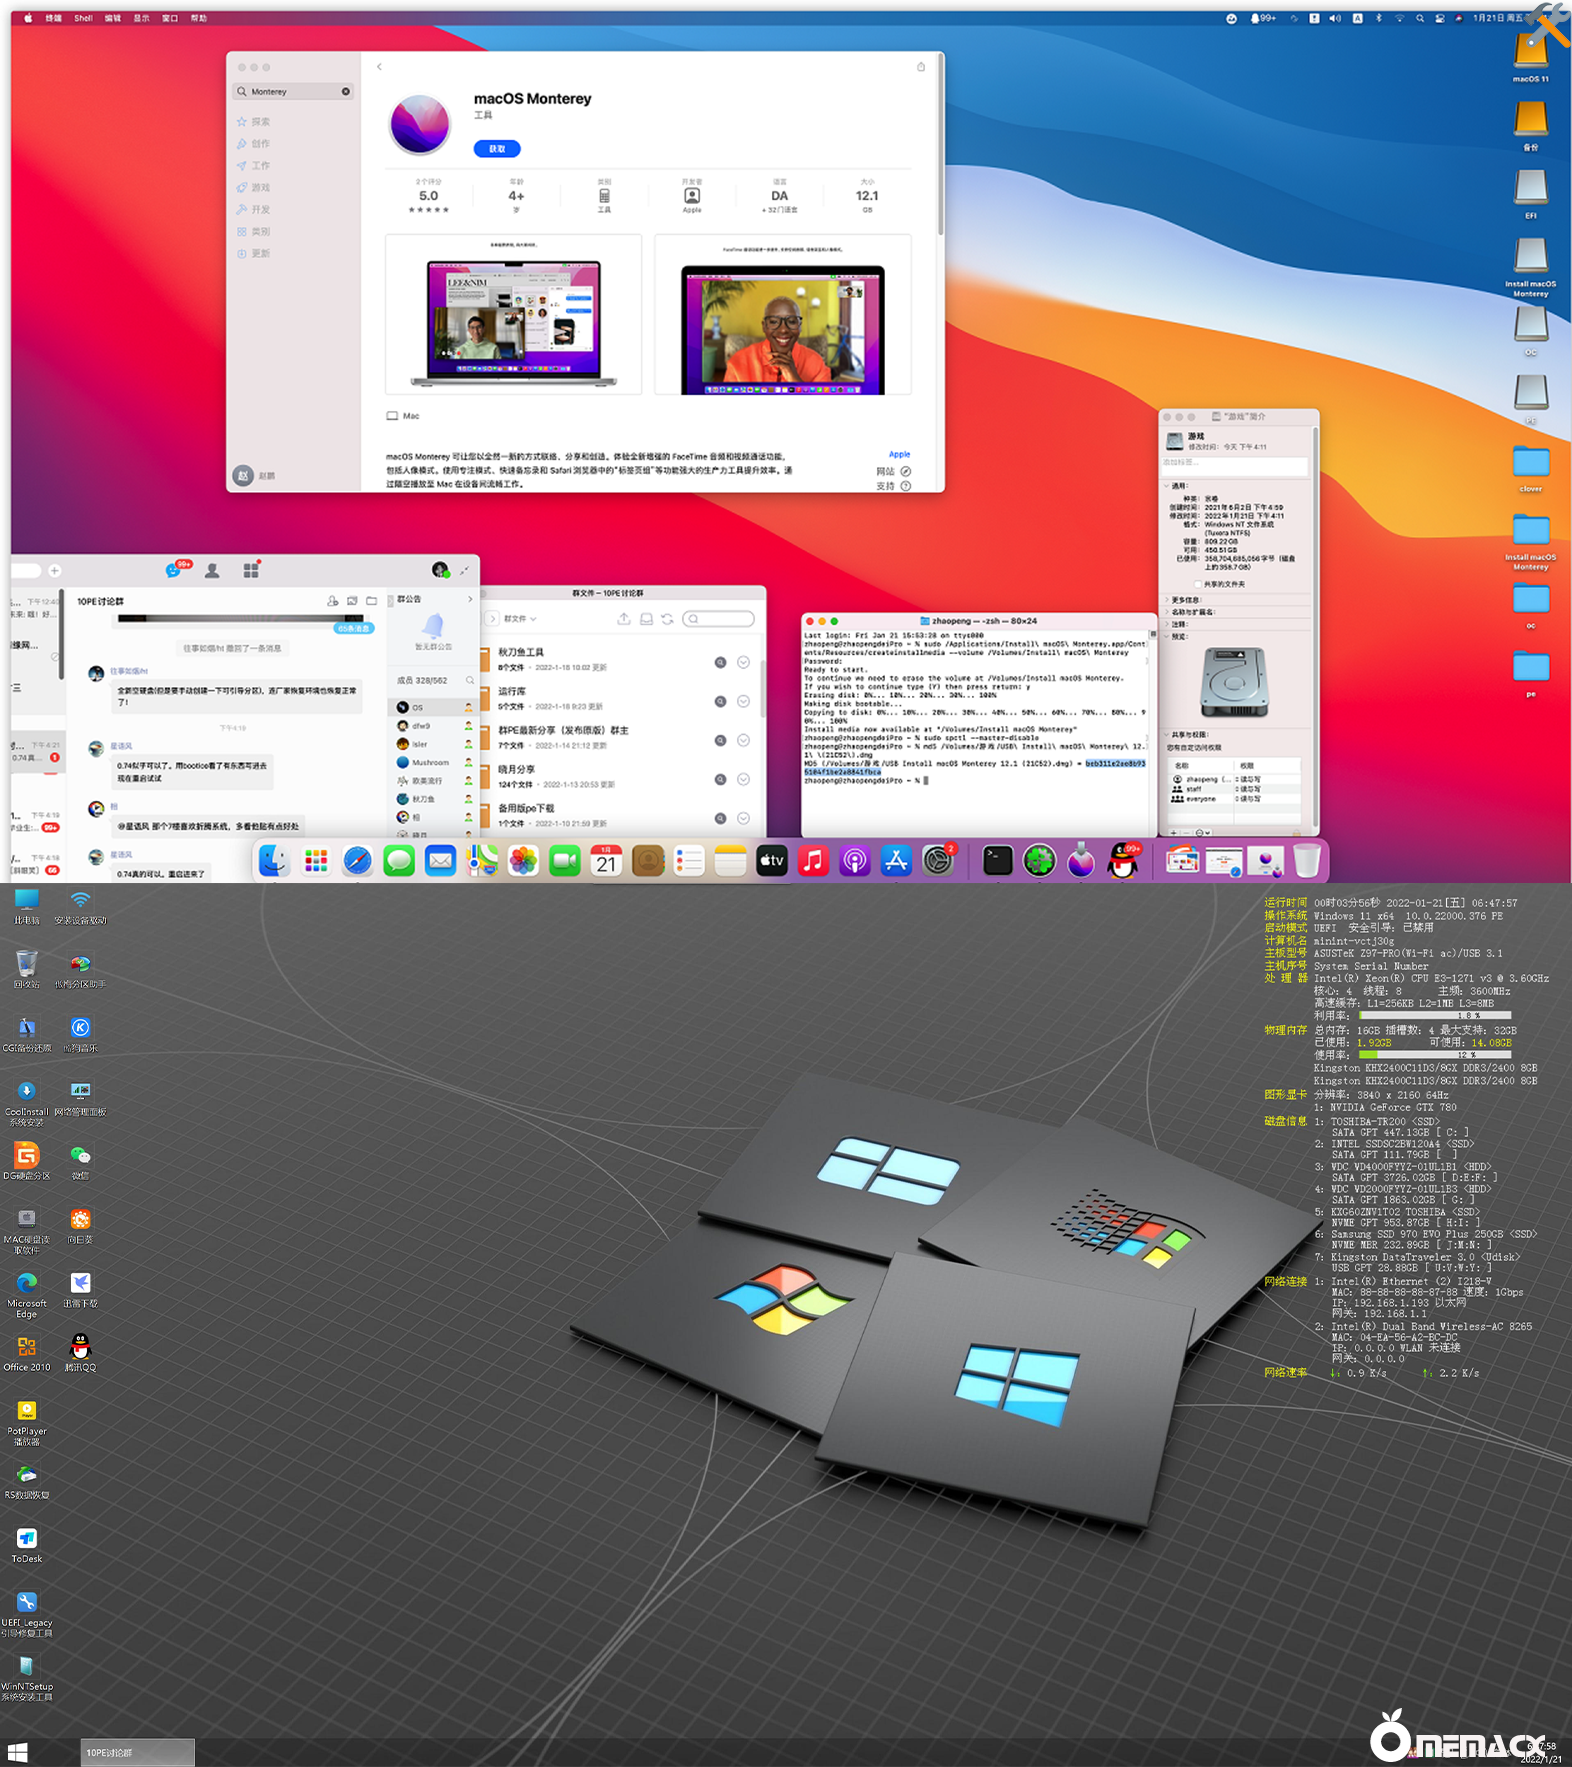Expand the More Info section
Viewport: 1572px width, 1767px height.
click(1167, 600)
